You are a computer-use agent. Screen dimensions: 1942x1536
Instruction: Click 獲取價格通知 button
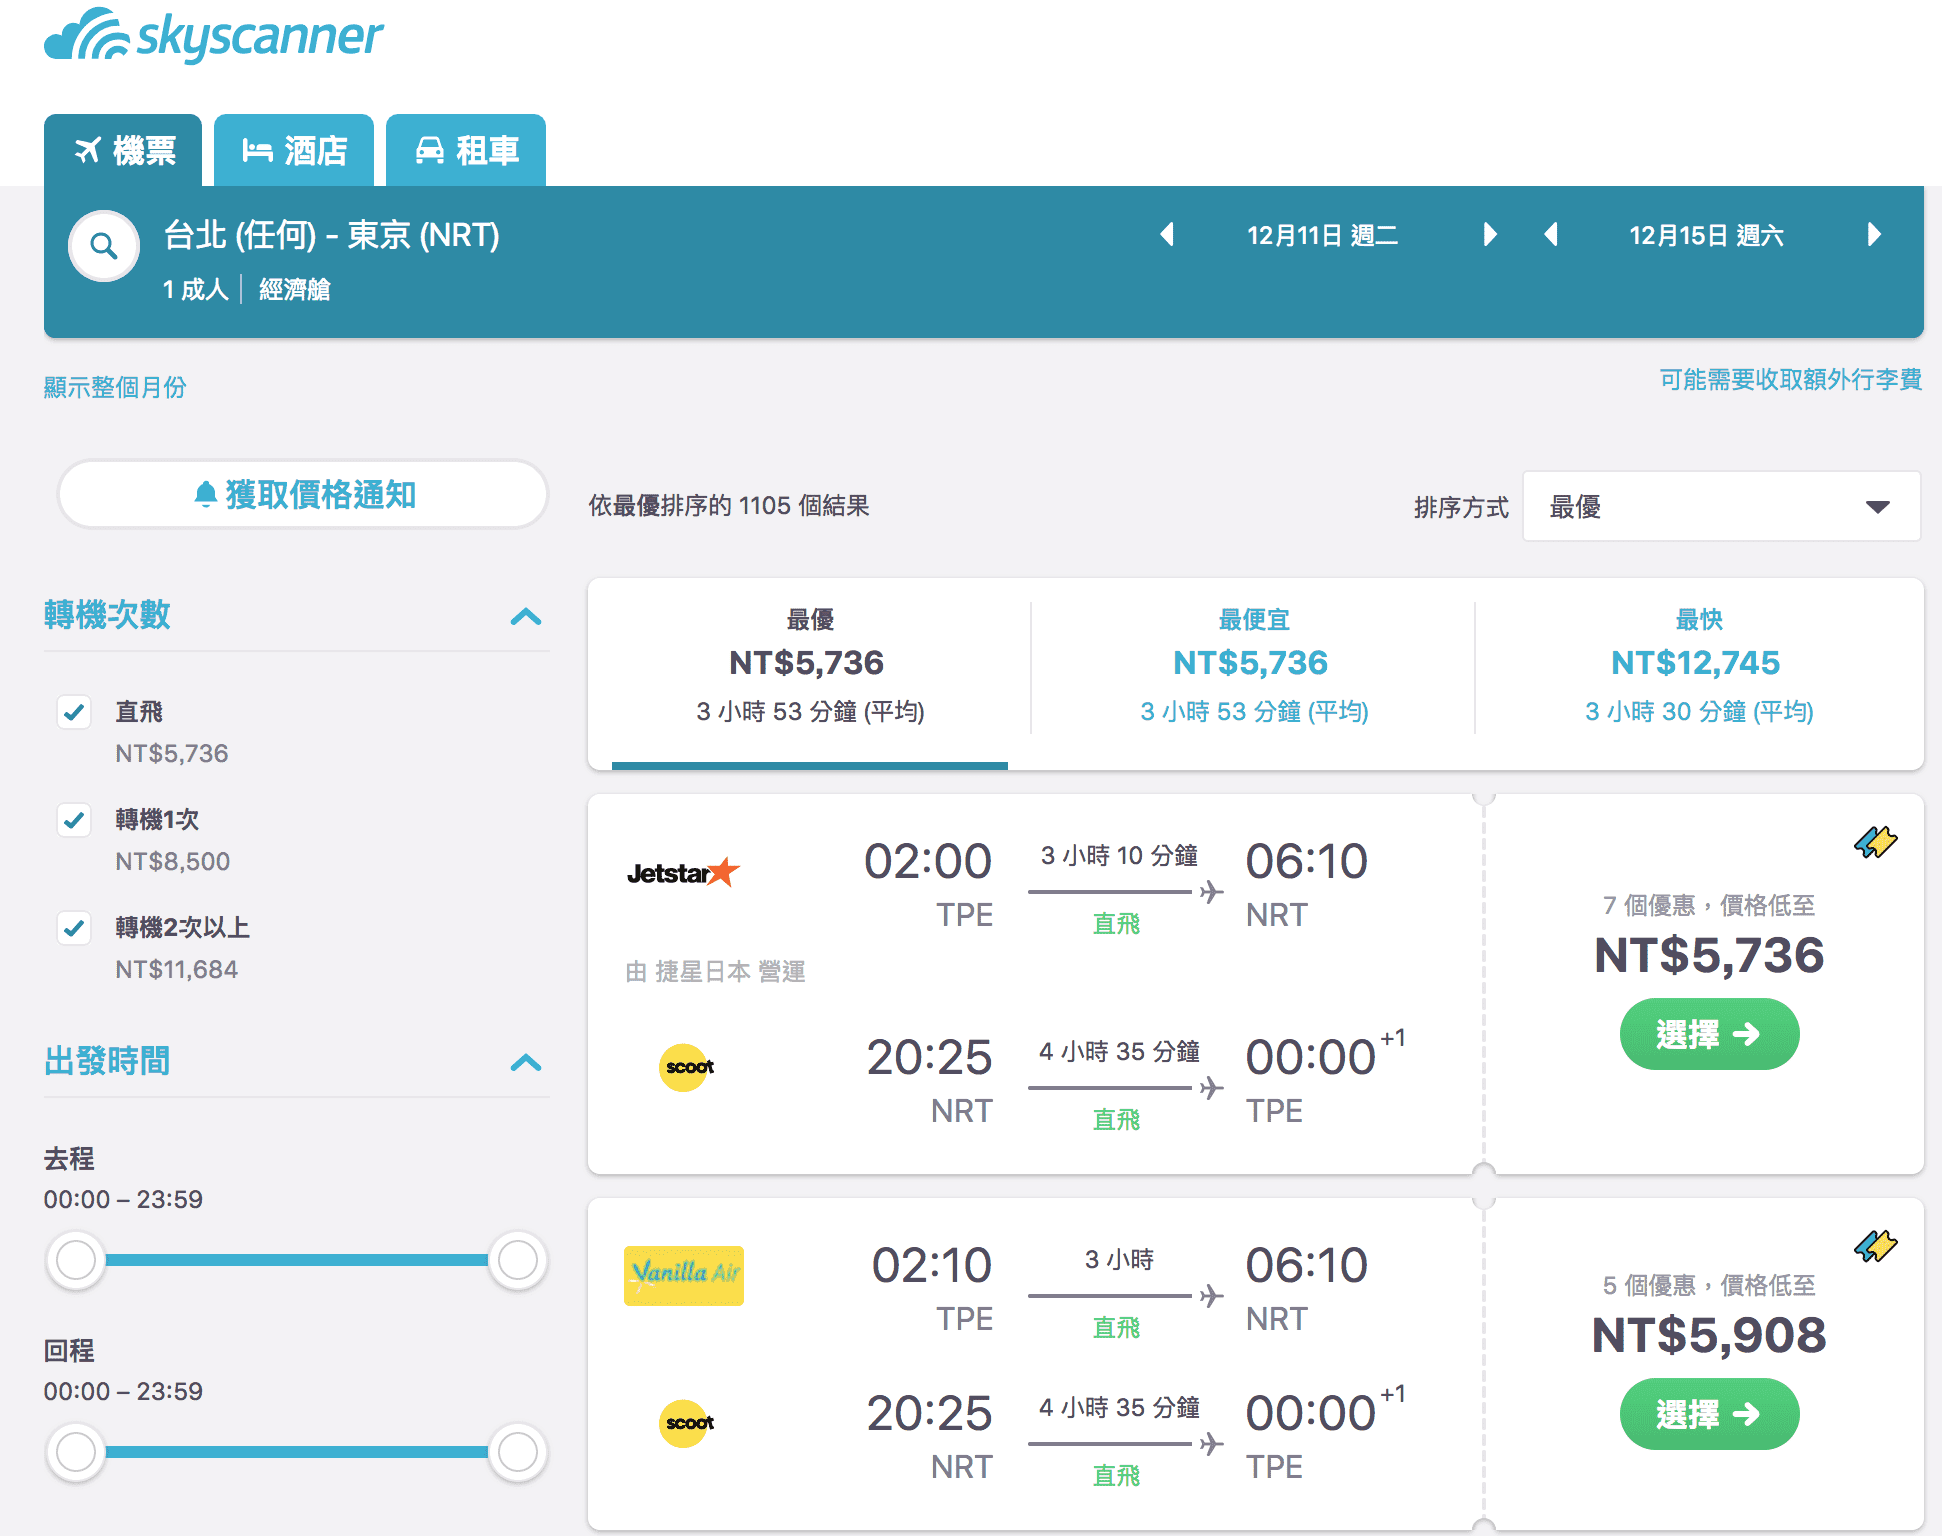(x=303, y=494)
